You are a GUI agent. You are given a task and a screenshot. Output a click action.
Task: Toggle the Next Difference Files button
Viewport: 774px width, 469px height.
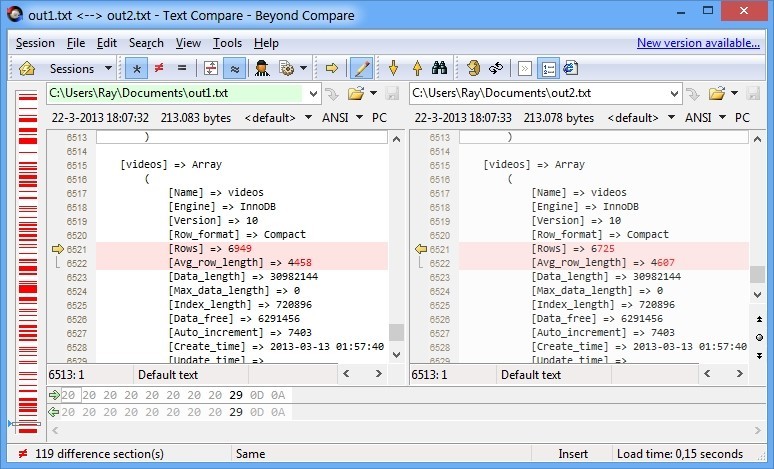(525, 69)
